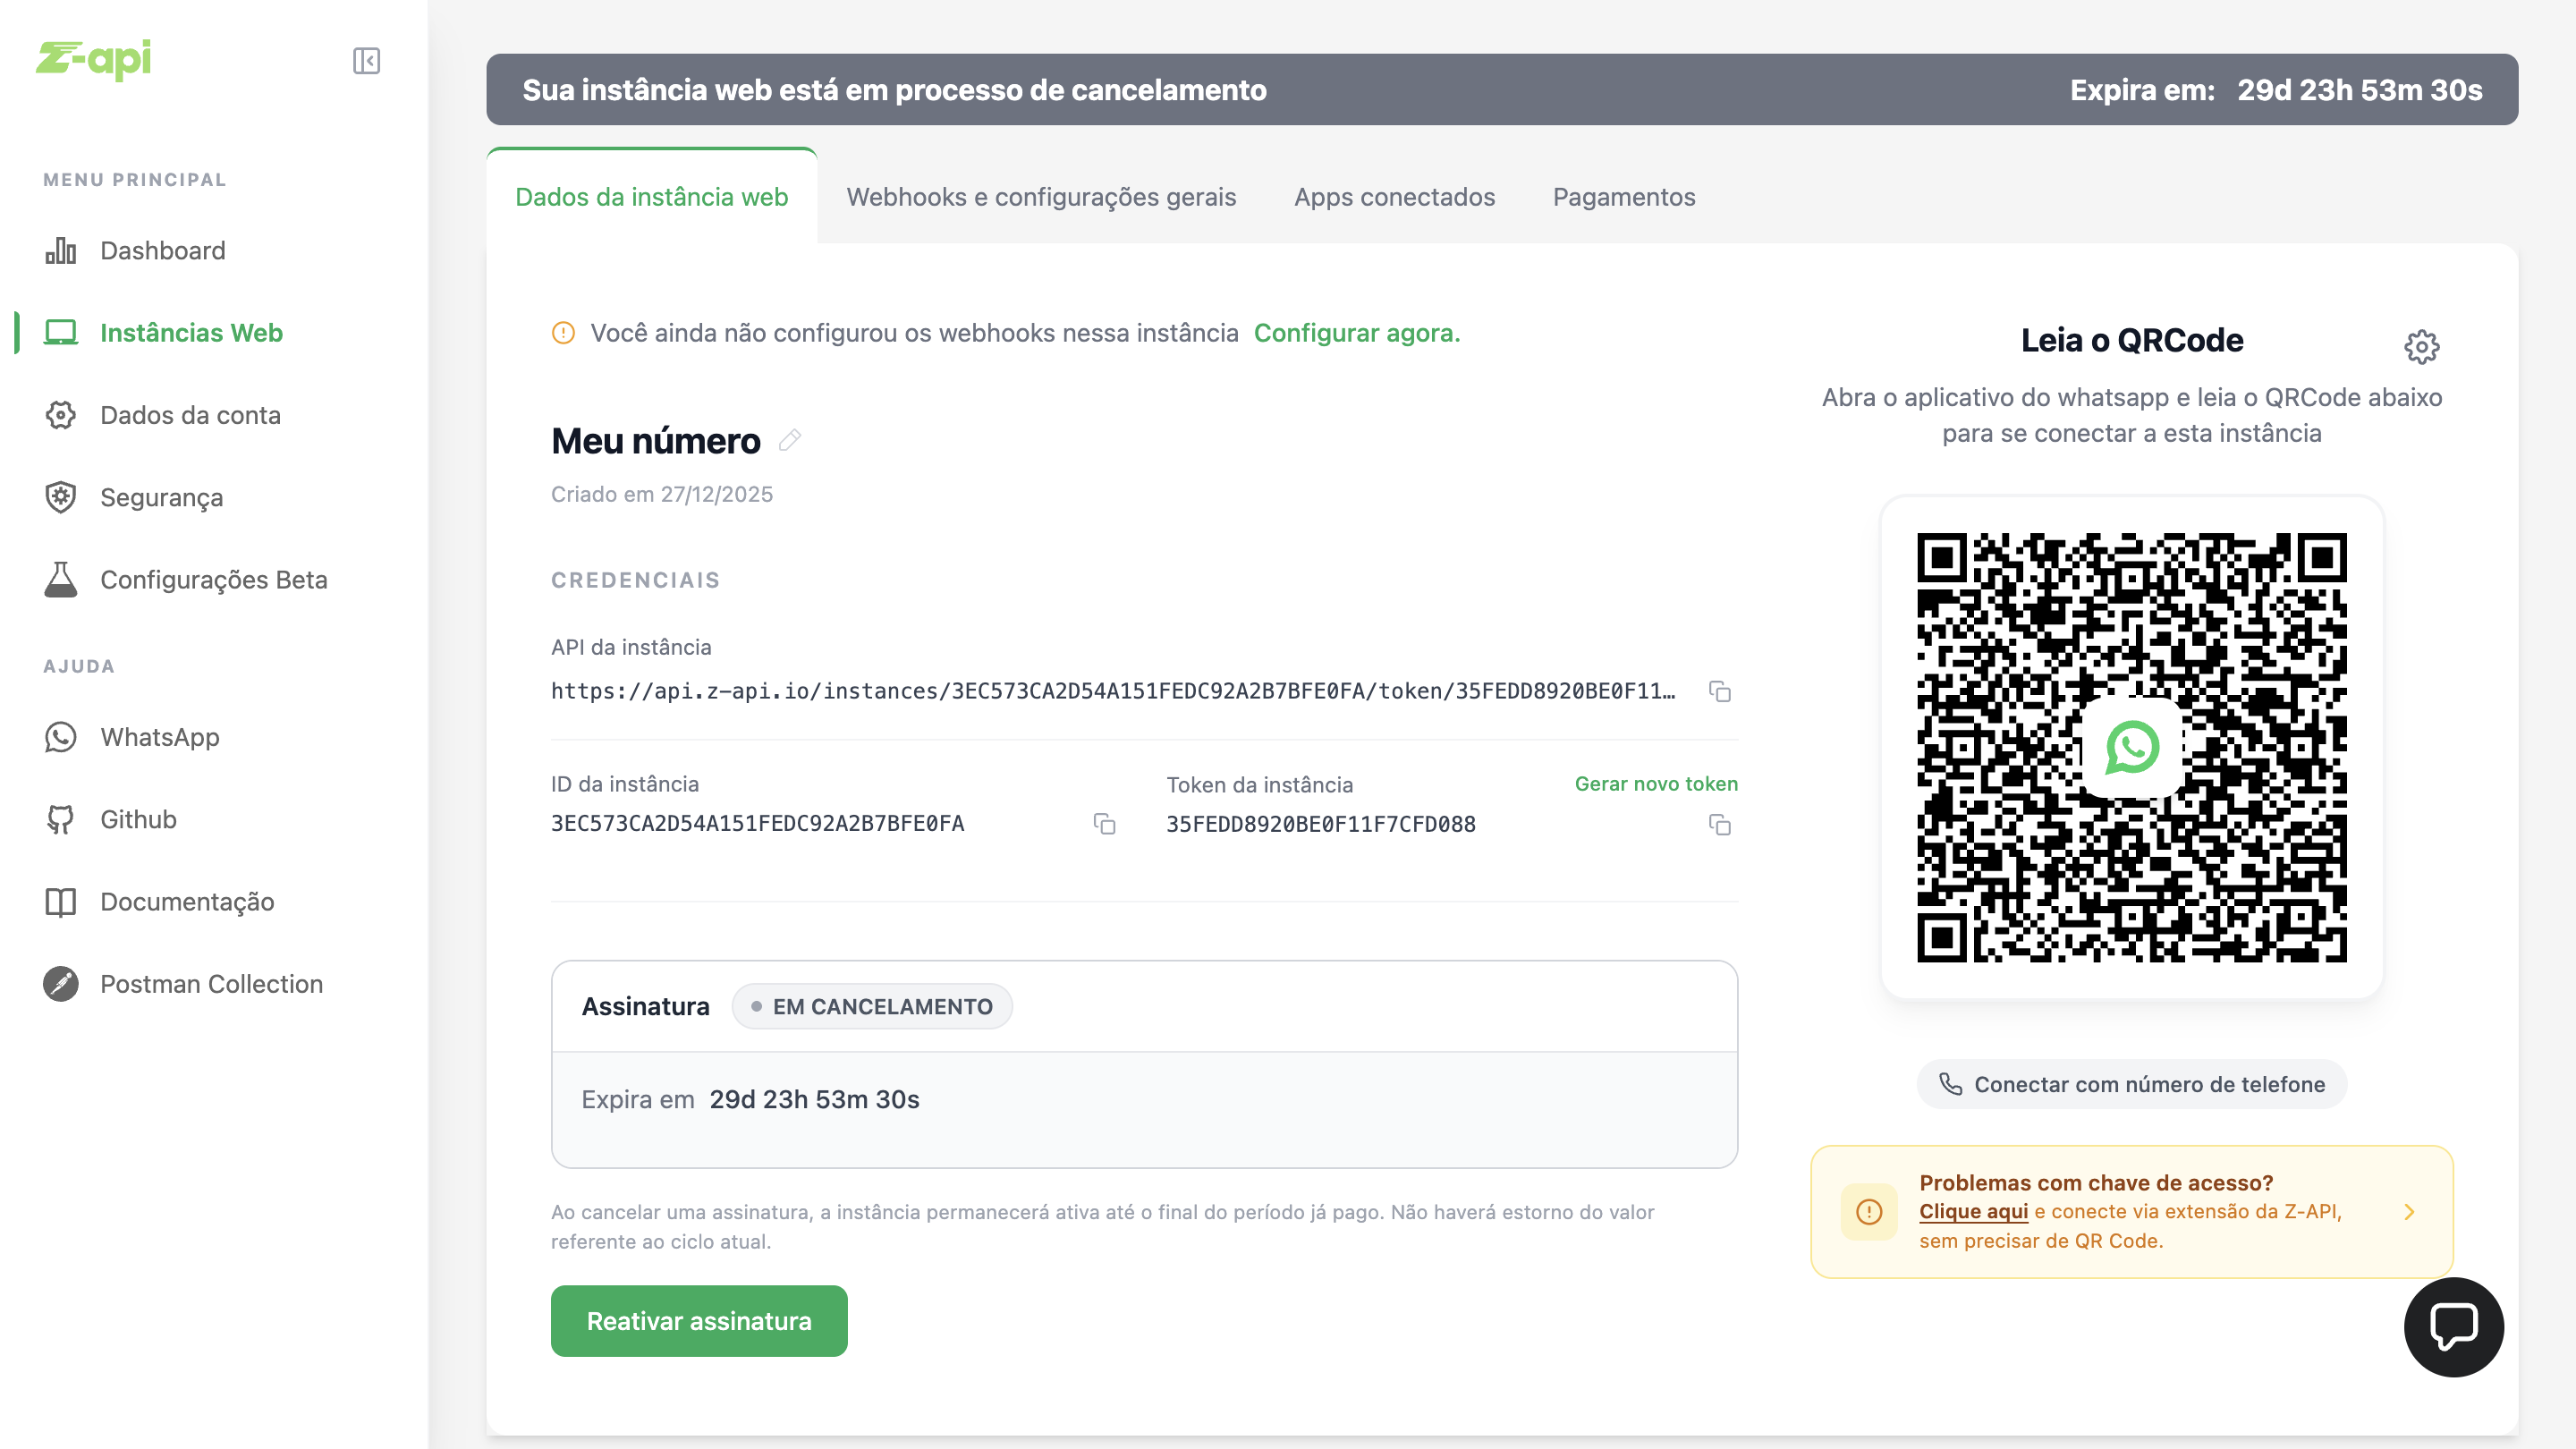Click Reativar assinatura button
This screenshot has width=2576, height=1449.
[x=699, y=1321]
